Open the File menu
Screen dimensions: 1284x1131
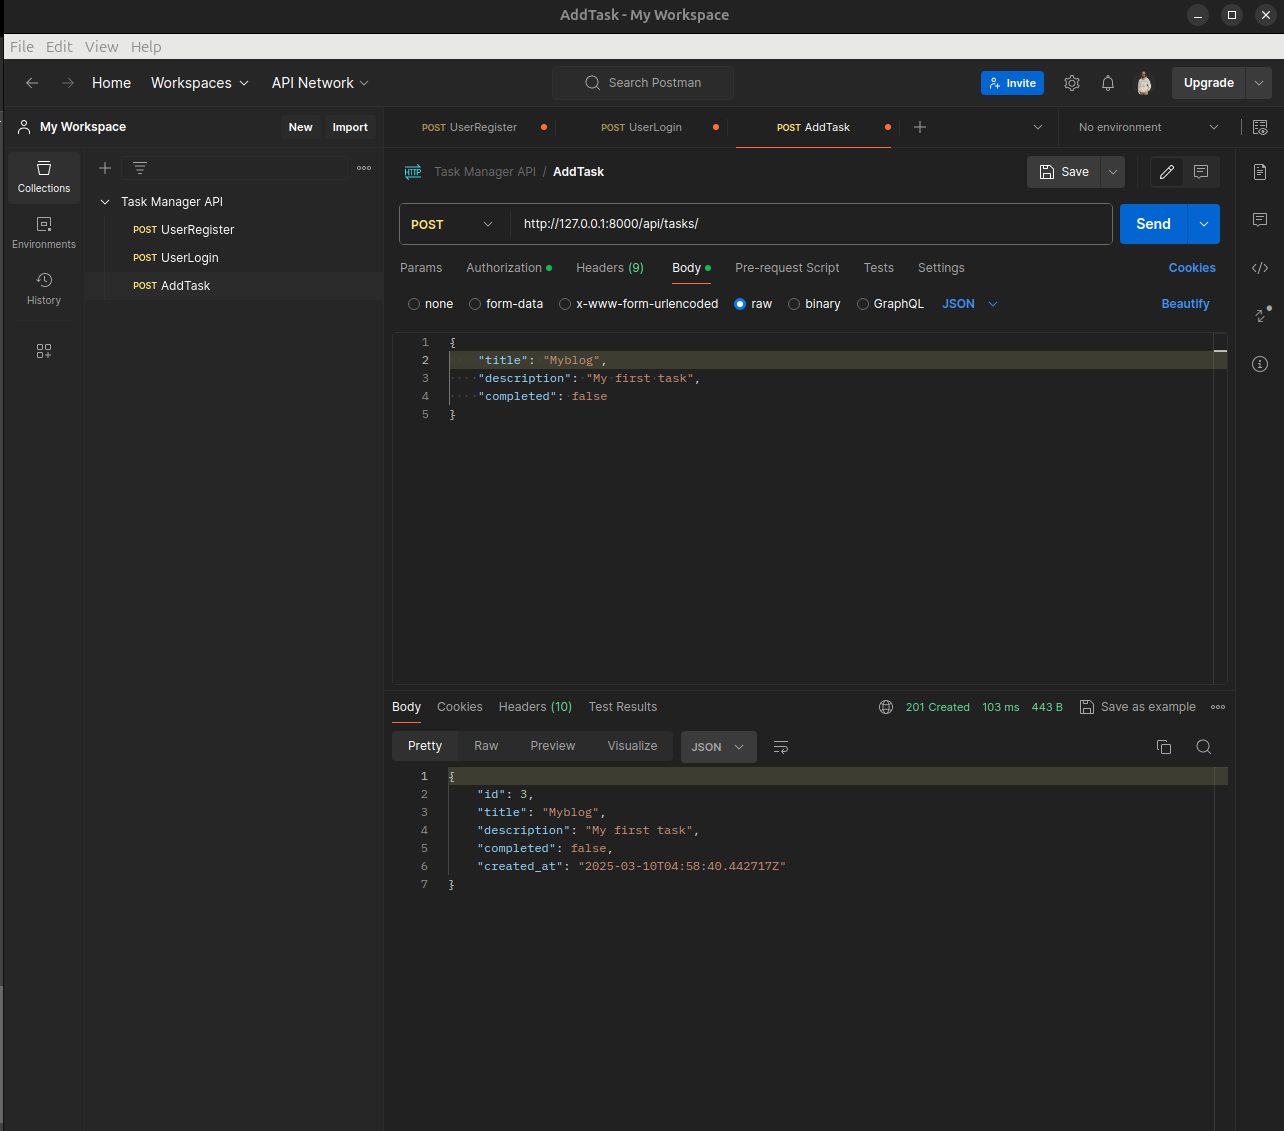22,47
